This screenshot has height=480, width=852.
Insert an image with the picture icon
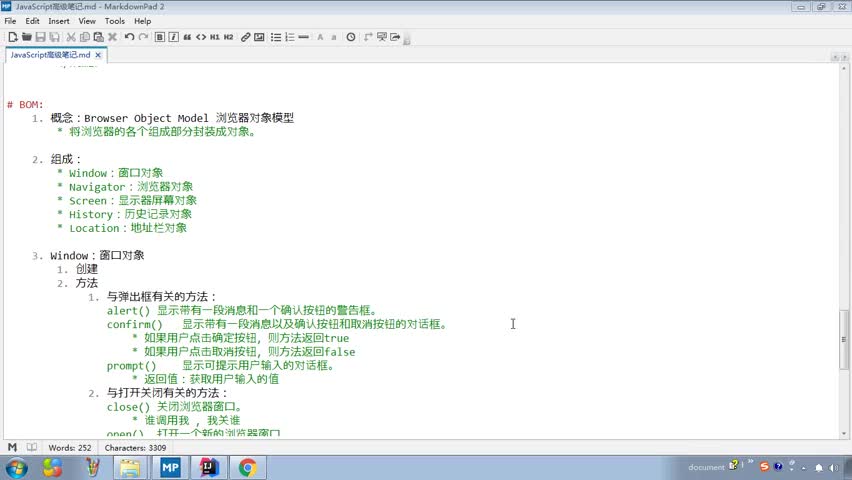coord(259,37)
